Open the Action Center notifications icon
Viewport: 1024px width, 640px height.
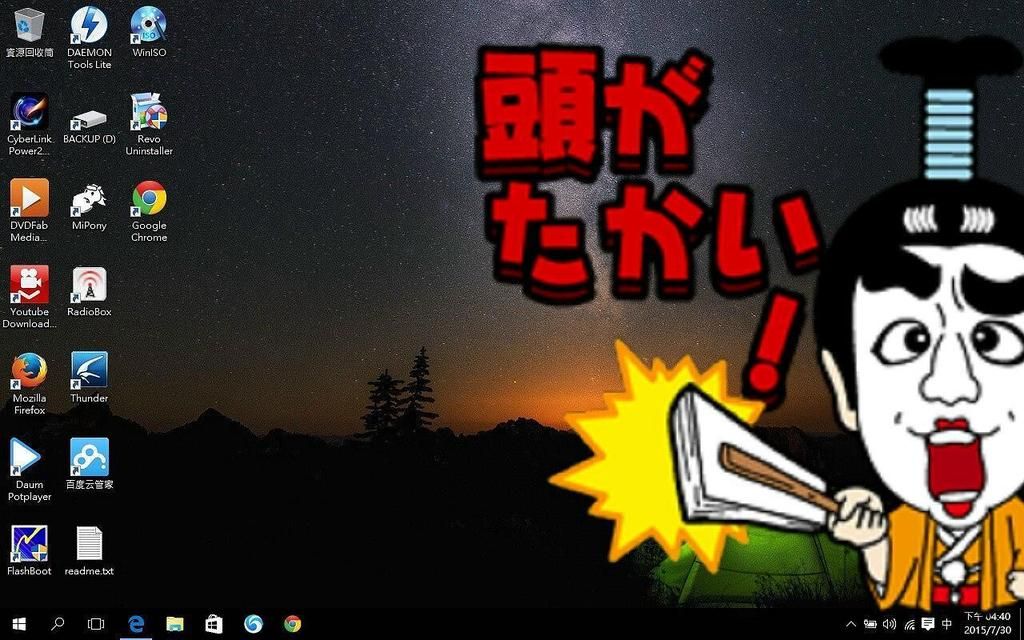[x=927, y=624]
